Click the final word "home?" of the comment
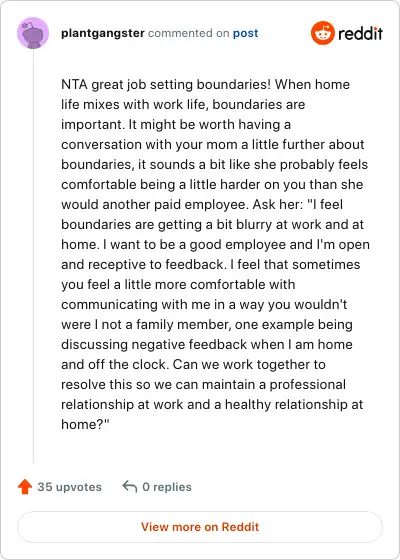The height and width of the screenshot is (560, 400). (x=85, y=425)
